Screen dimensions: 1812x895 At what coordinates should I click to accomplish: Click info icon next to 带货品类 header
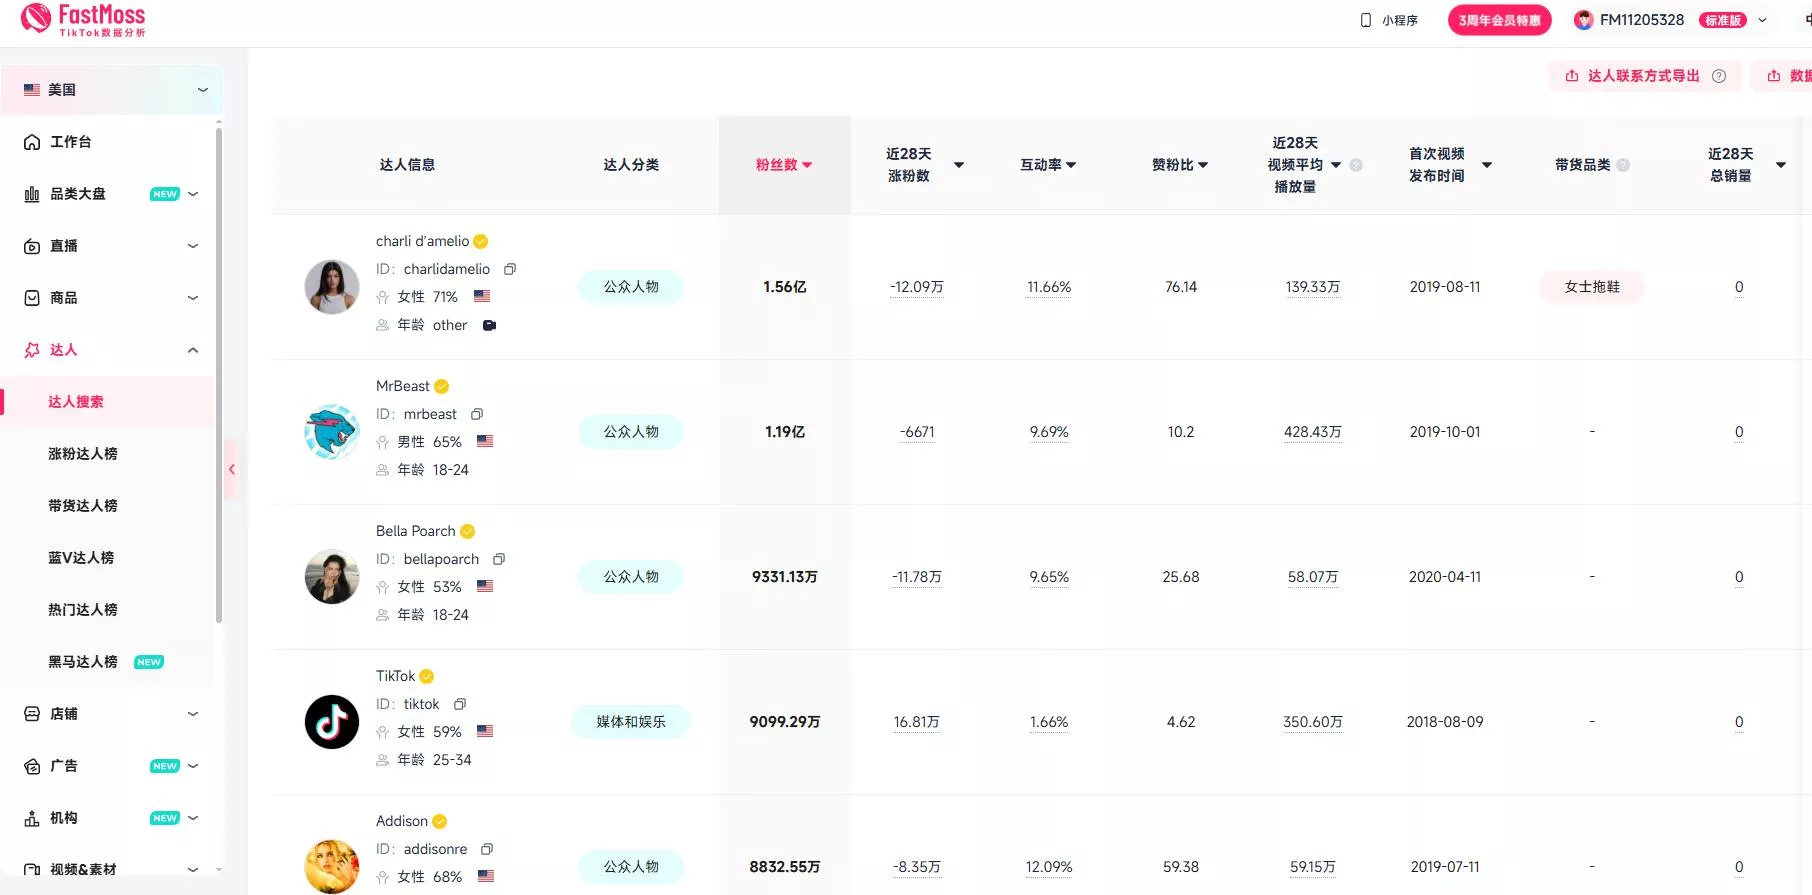tap(1623, 165)
